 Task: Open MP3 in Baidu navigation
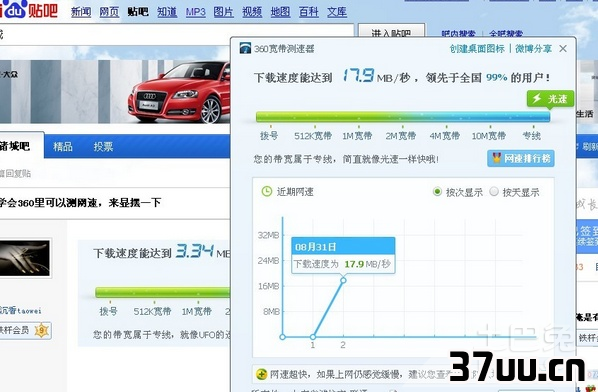click(195, 12)
